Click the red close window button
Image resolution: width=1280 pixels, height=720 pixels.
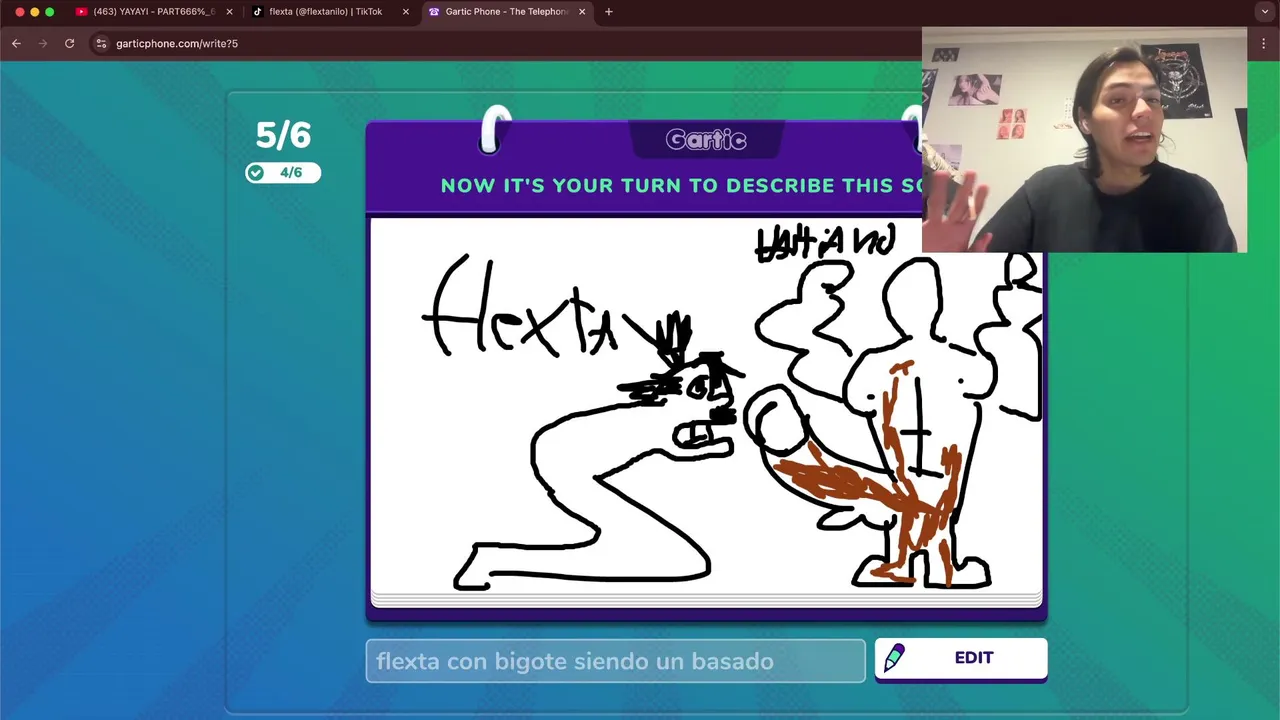pos(19,12)
